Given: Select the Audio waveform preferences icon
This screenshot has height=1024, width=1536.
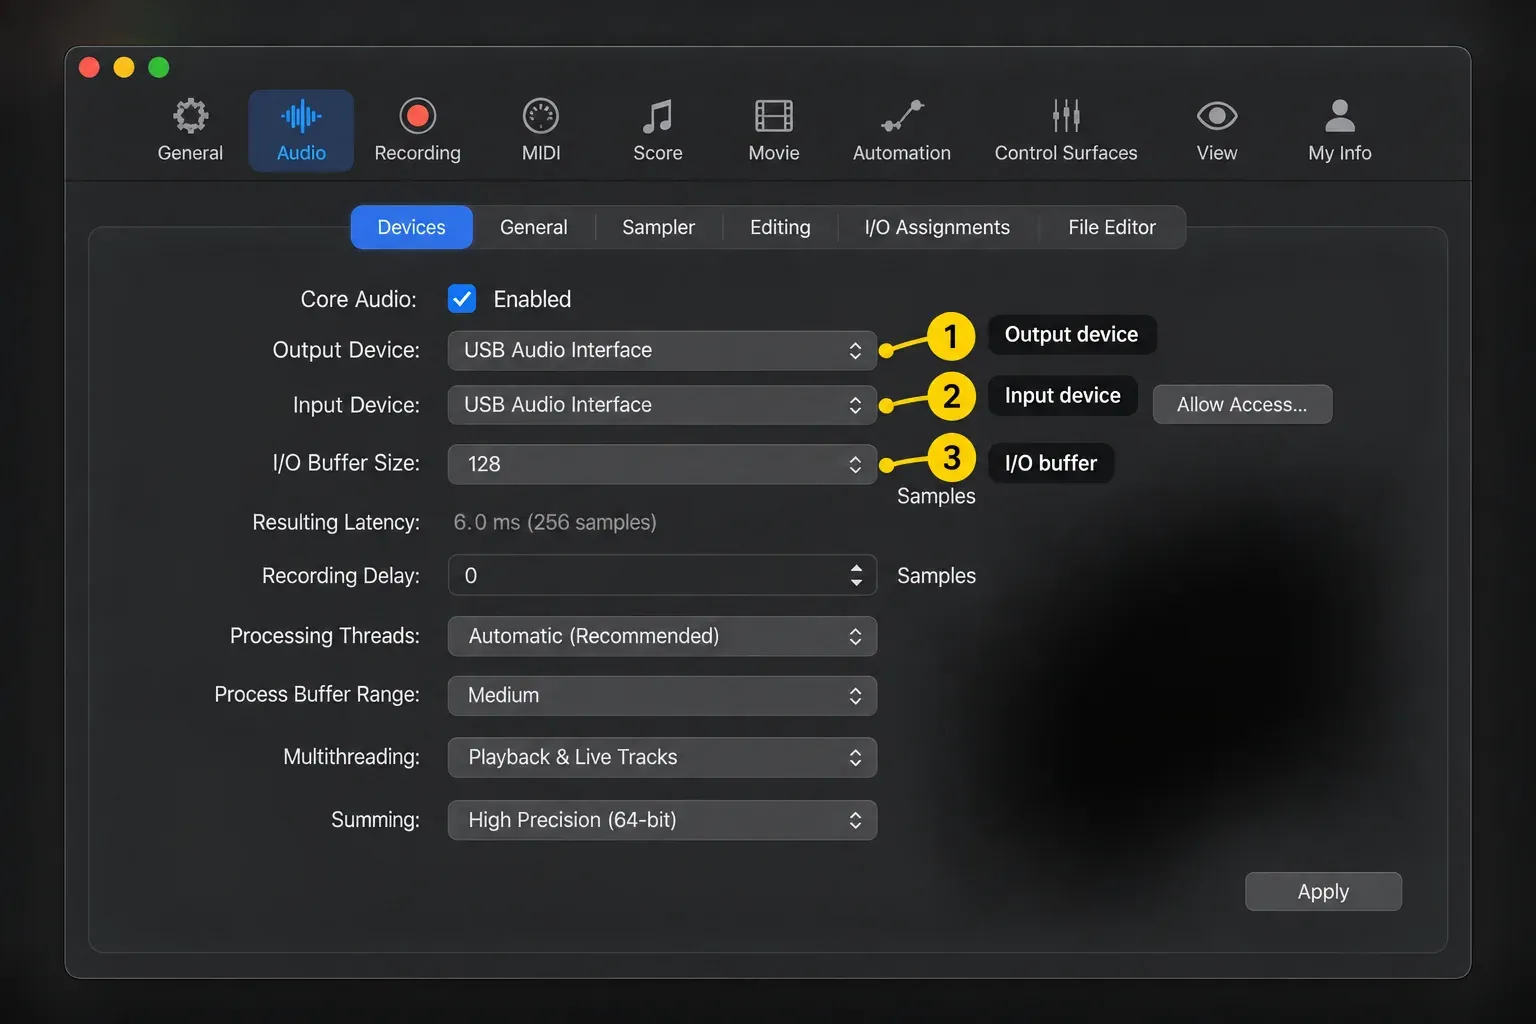Looking at the screenshot, I should pyautogui.click(x=301, y=116).
